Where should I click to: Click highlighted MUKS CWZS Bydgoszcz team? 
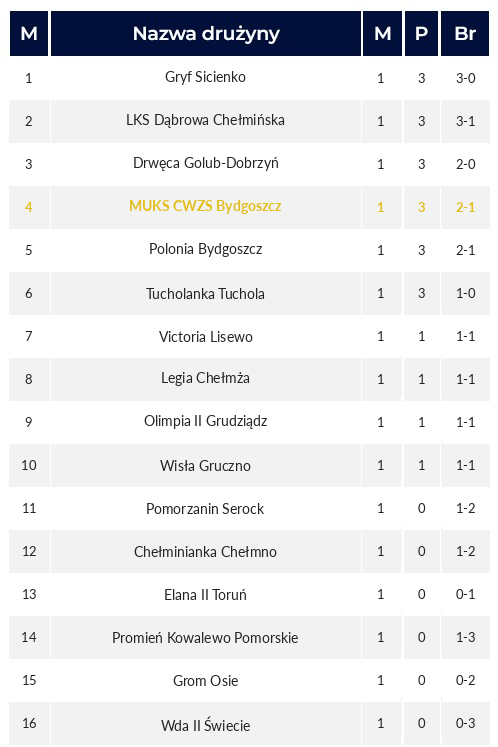click(x=205, y=206)
